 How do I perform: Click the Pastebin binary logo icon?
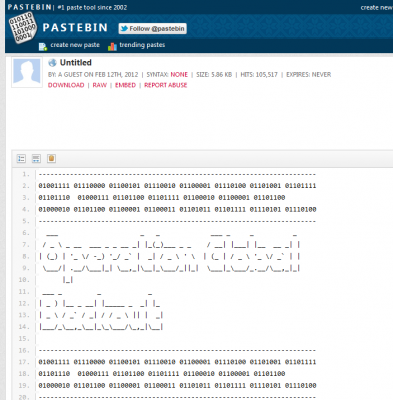click(x=23, y=28)
